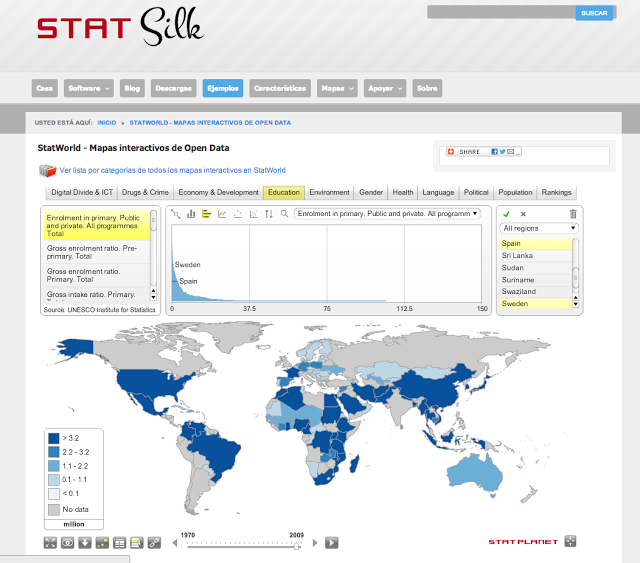Open the Descargas nav item
The height and width of the screenshot is (563, 640).
click(x=173, y=88)
